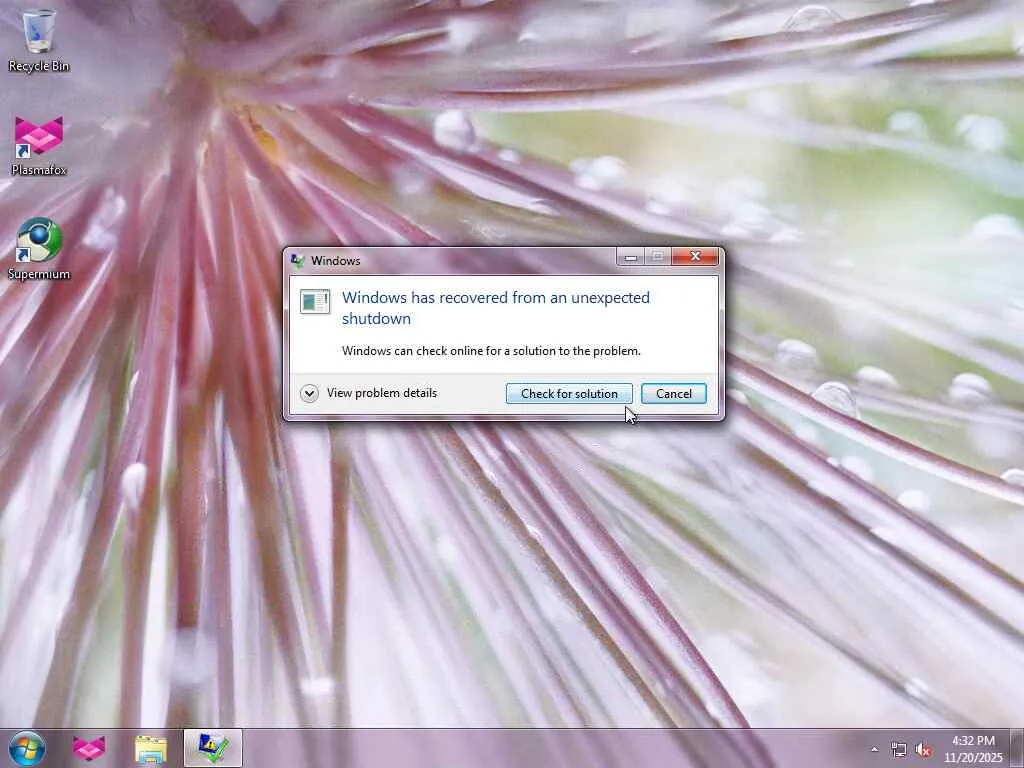Launch Plasmafox from the taskbar
This screenshot has height=768, width=1024.
click(89, 748)
